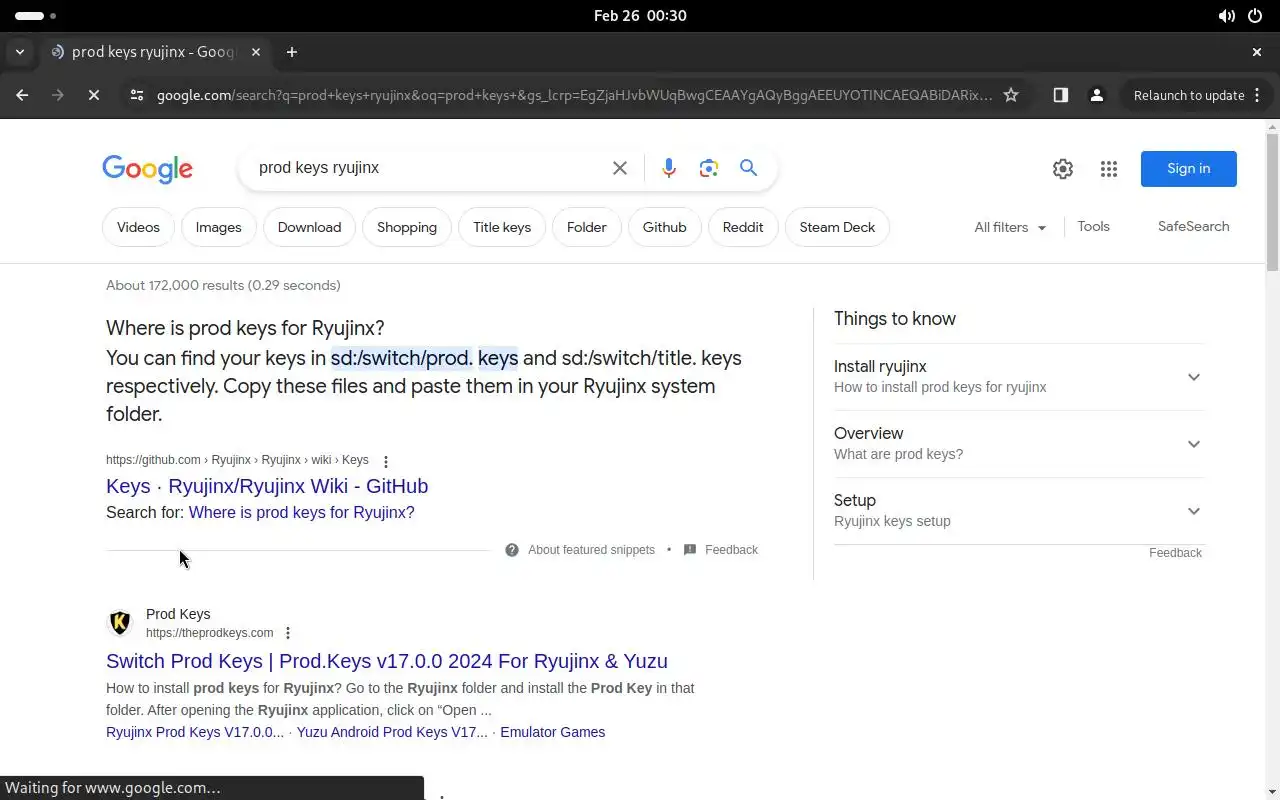The height and width of the screenshot is (800, 1280).
Task: Open Keys · Ryujinx/Ryujinx Wiki - GitHub link
Action: (x=267, y=486)
